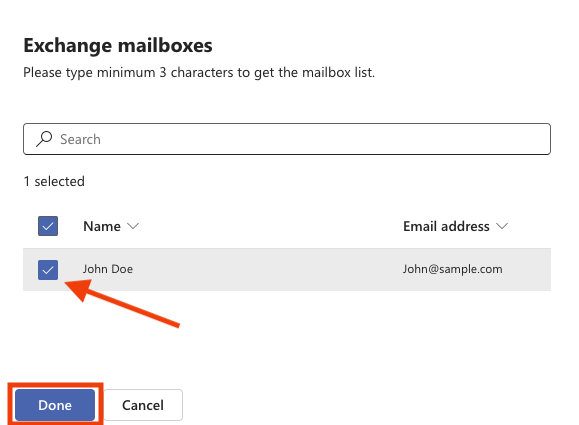Viewport: 579px width, 425px height.
Task: Click the checkmark icon beside Name header
Action: tap(48, 226)
